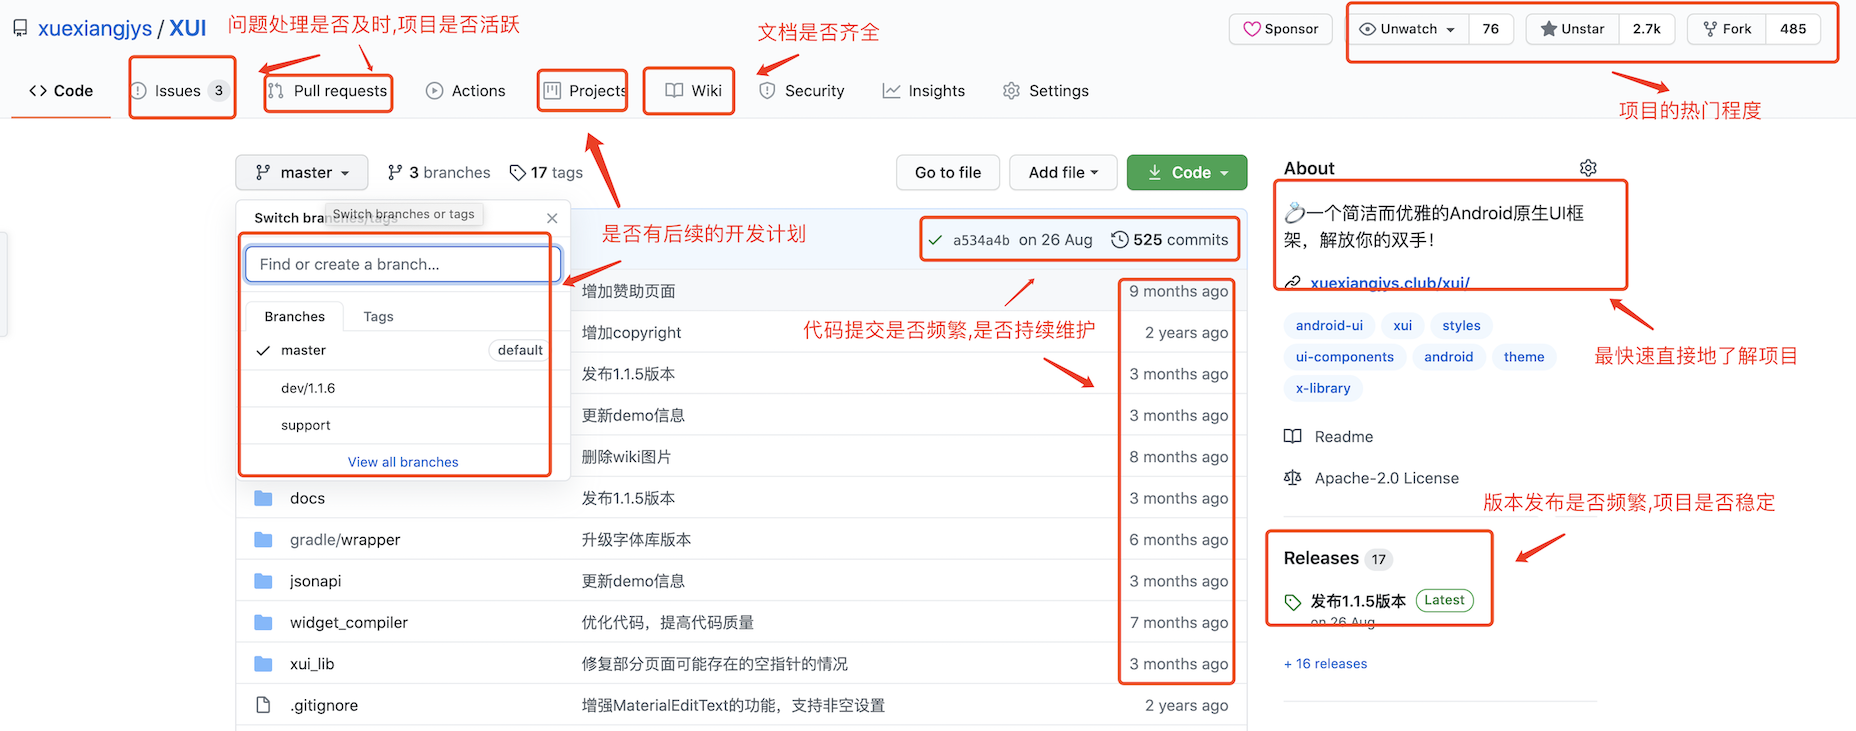
Task: Click the fork icon on Fork
Action: click(x=1710, y=29)
